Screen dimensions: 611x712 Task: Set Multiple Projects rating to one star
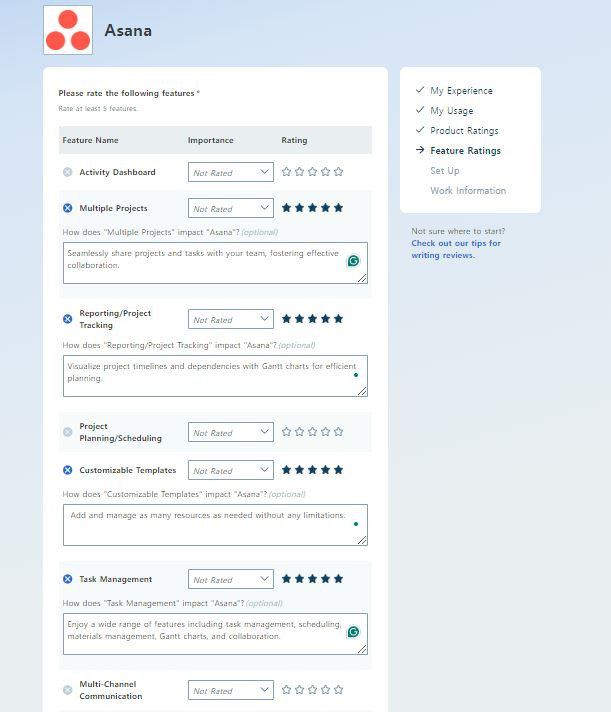click(x=286, y=208)
